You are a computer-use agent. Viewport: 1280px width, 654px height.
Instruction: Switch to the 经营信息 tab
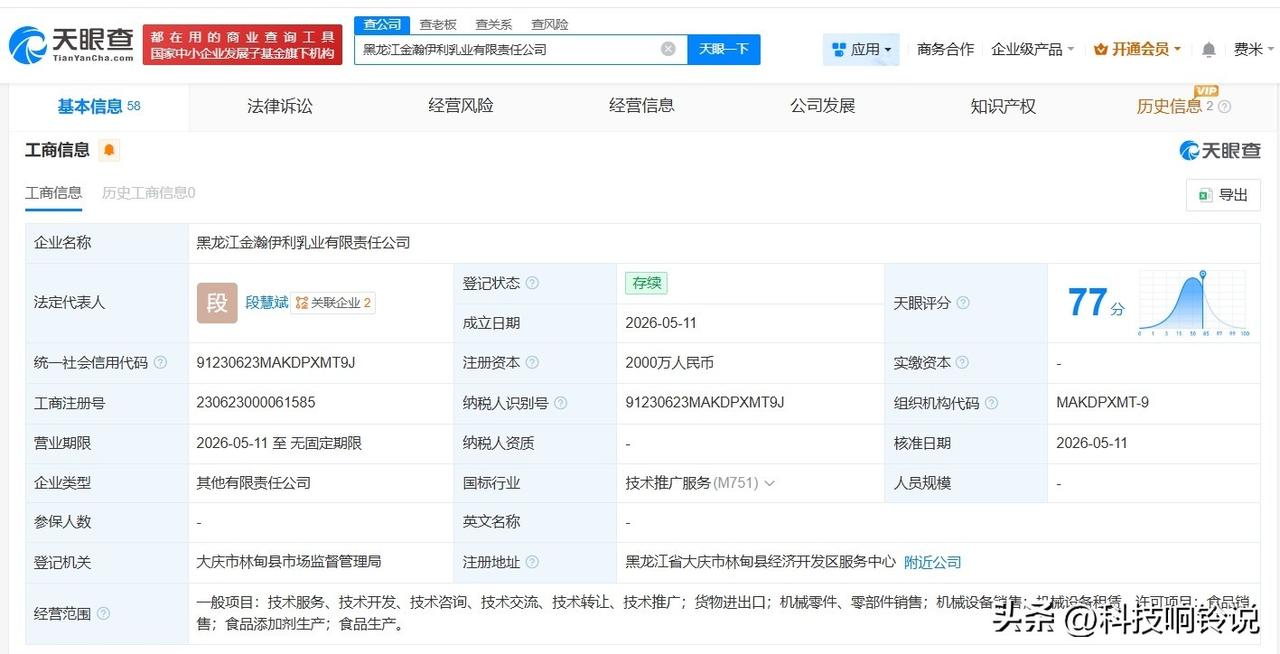click(642, 106)
